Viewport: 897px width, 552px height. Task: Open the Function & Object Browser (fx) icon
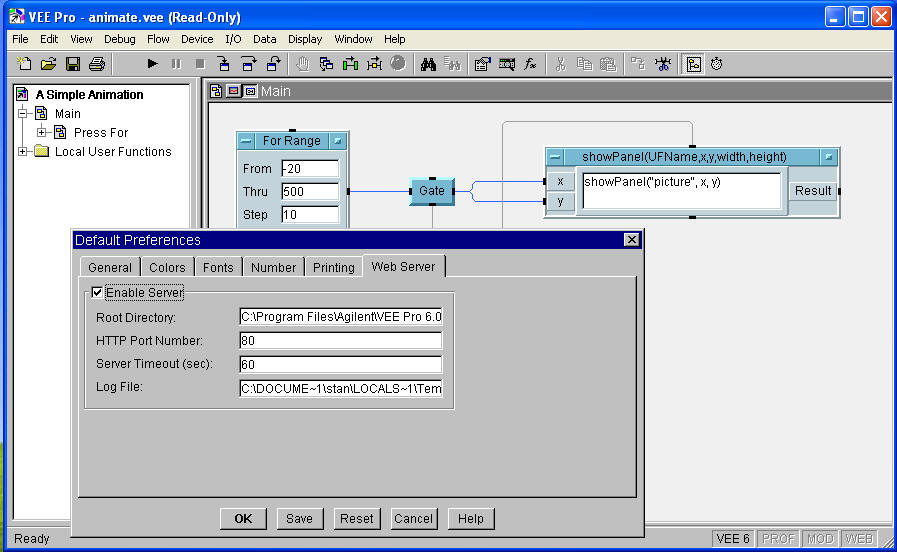[532, 64]
